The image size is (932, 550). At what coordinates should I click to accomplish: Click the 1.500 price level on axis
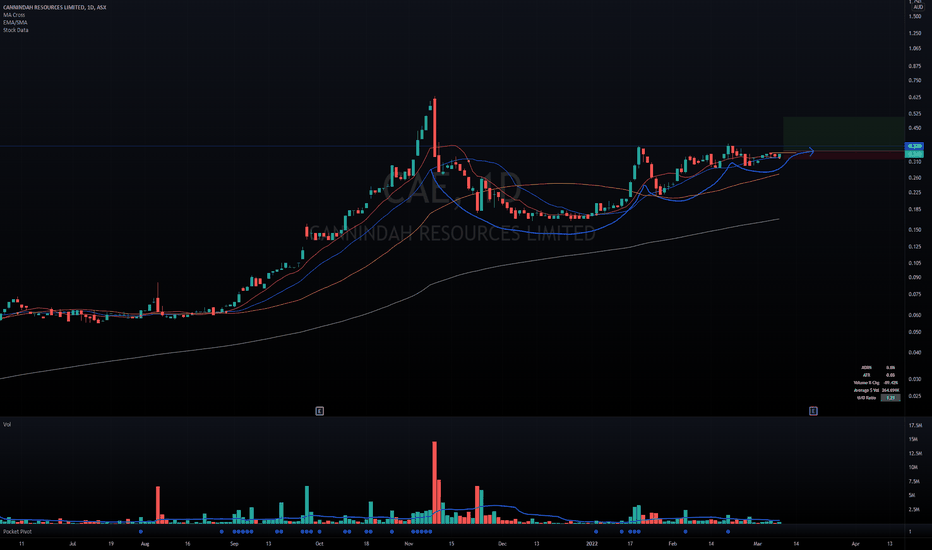click(915, 17)
